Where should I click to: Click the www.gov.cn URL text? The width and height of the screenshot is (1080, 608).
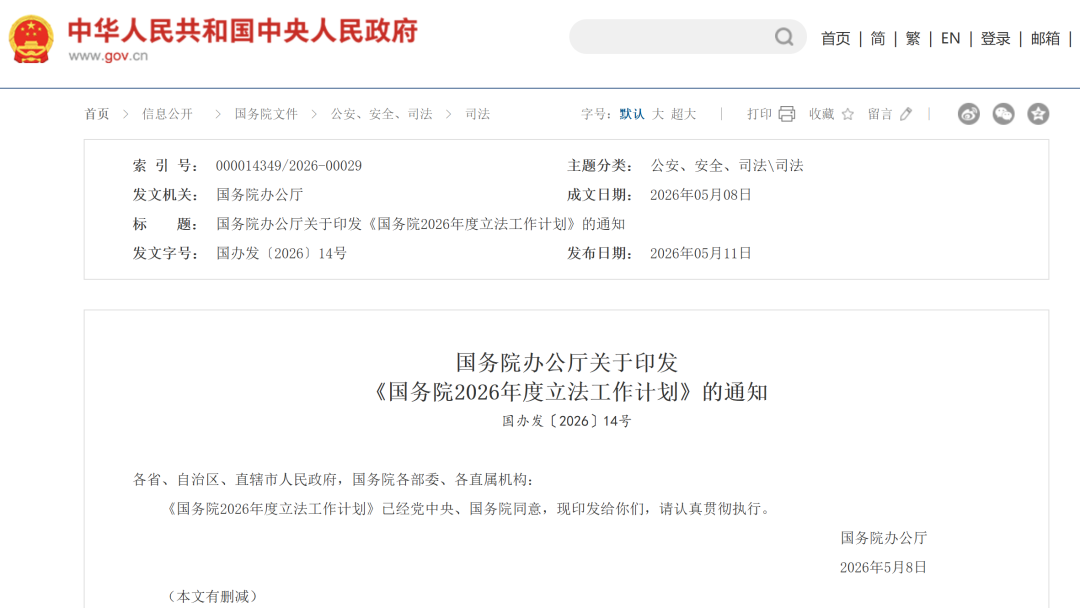(108, 56)
